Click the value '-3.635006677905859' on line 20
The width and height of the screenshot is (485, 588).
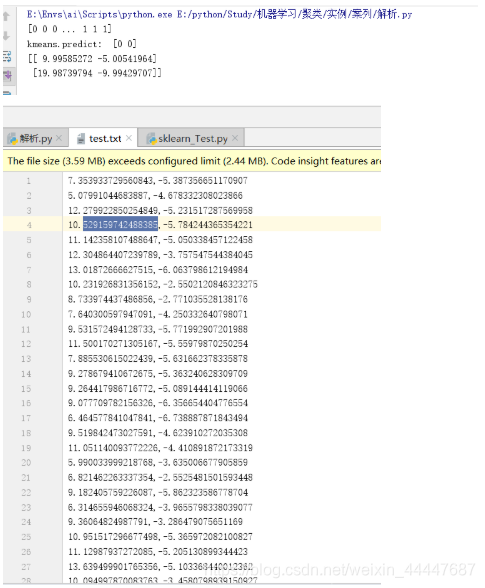203,462
